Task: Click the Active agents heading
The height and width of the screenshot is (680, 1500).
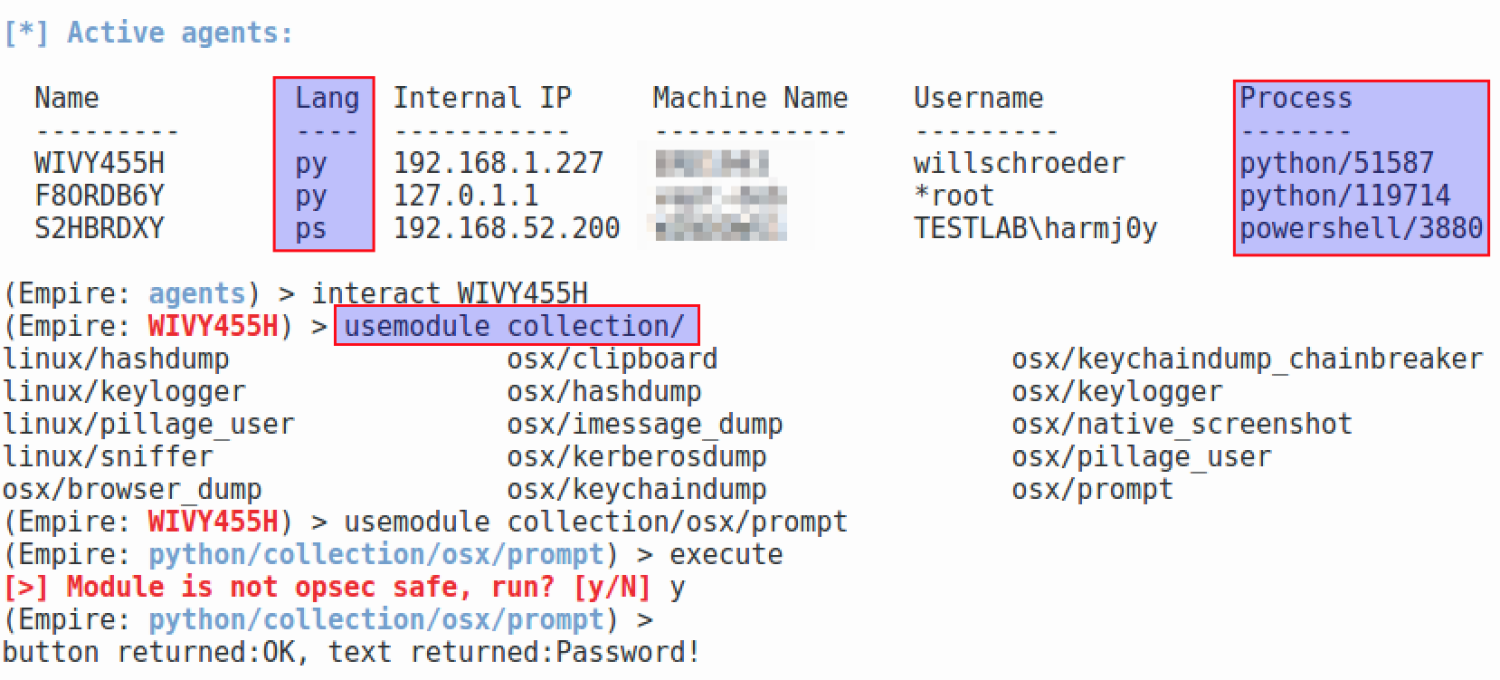Action: pos(150,33)
